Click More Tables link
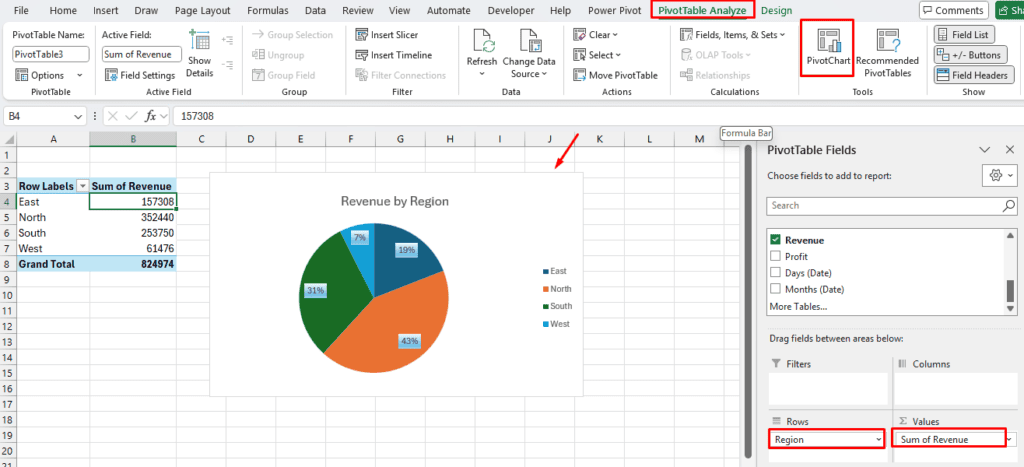The width and height of the screenshot is (1024, 467). pos(798,306)
